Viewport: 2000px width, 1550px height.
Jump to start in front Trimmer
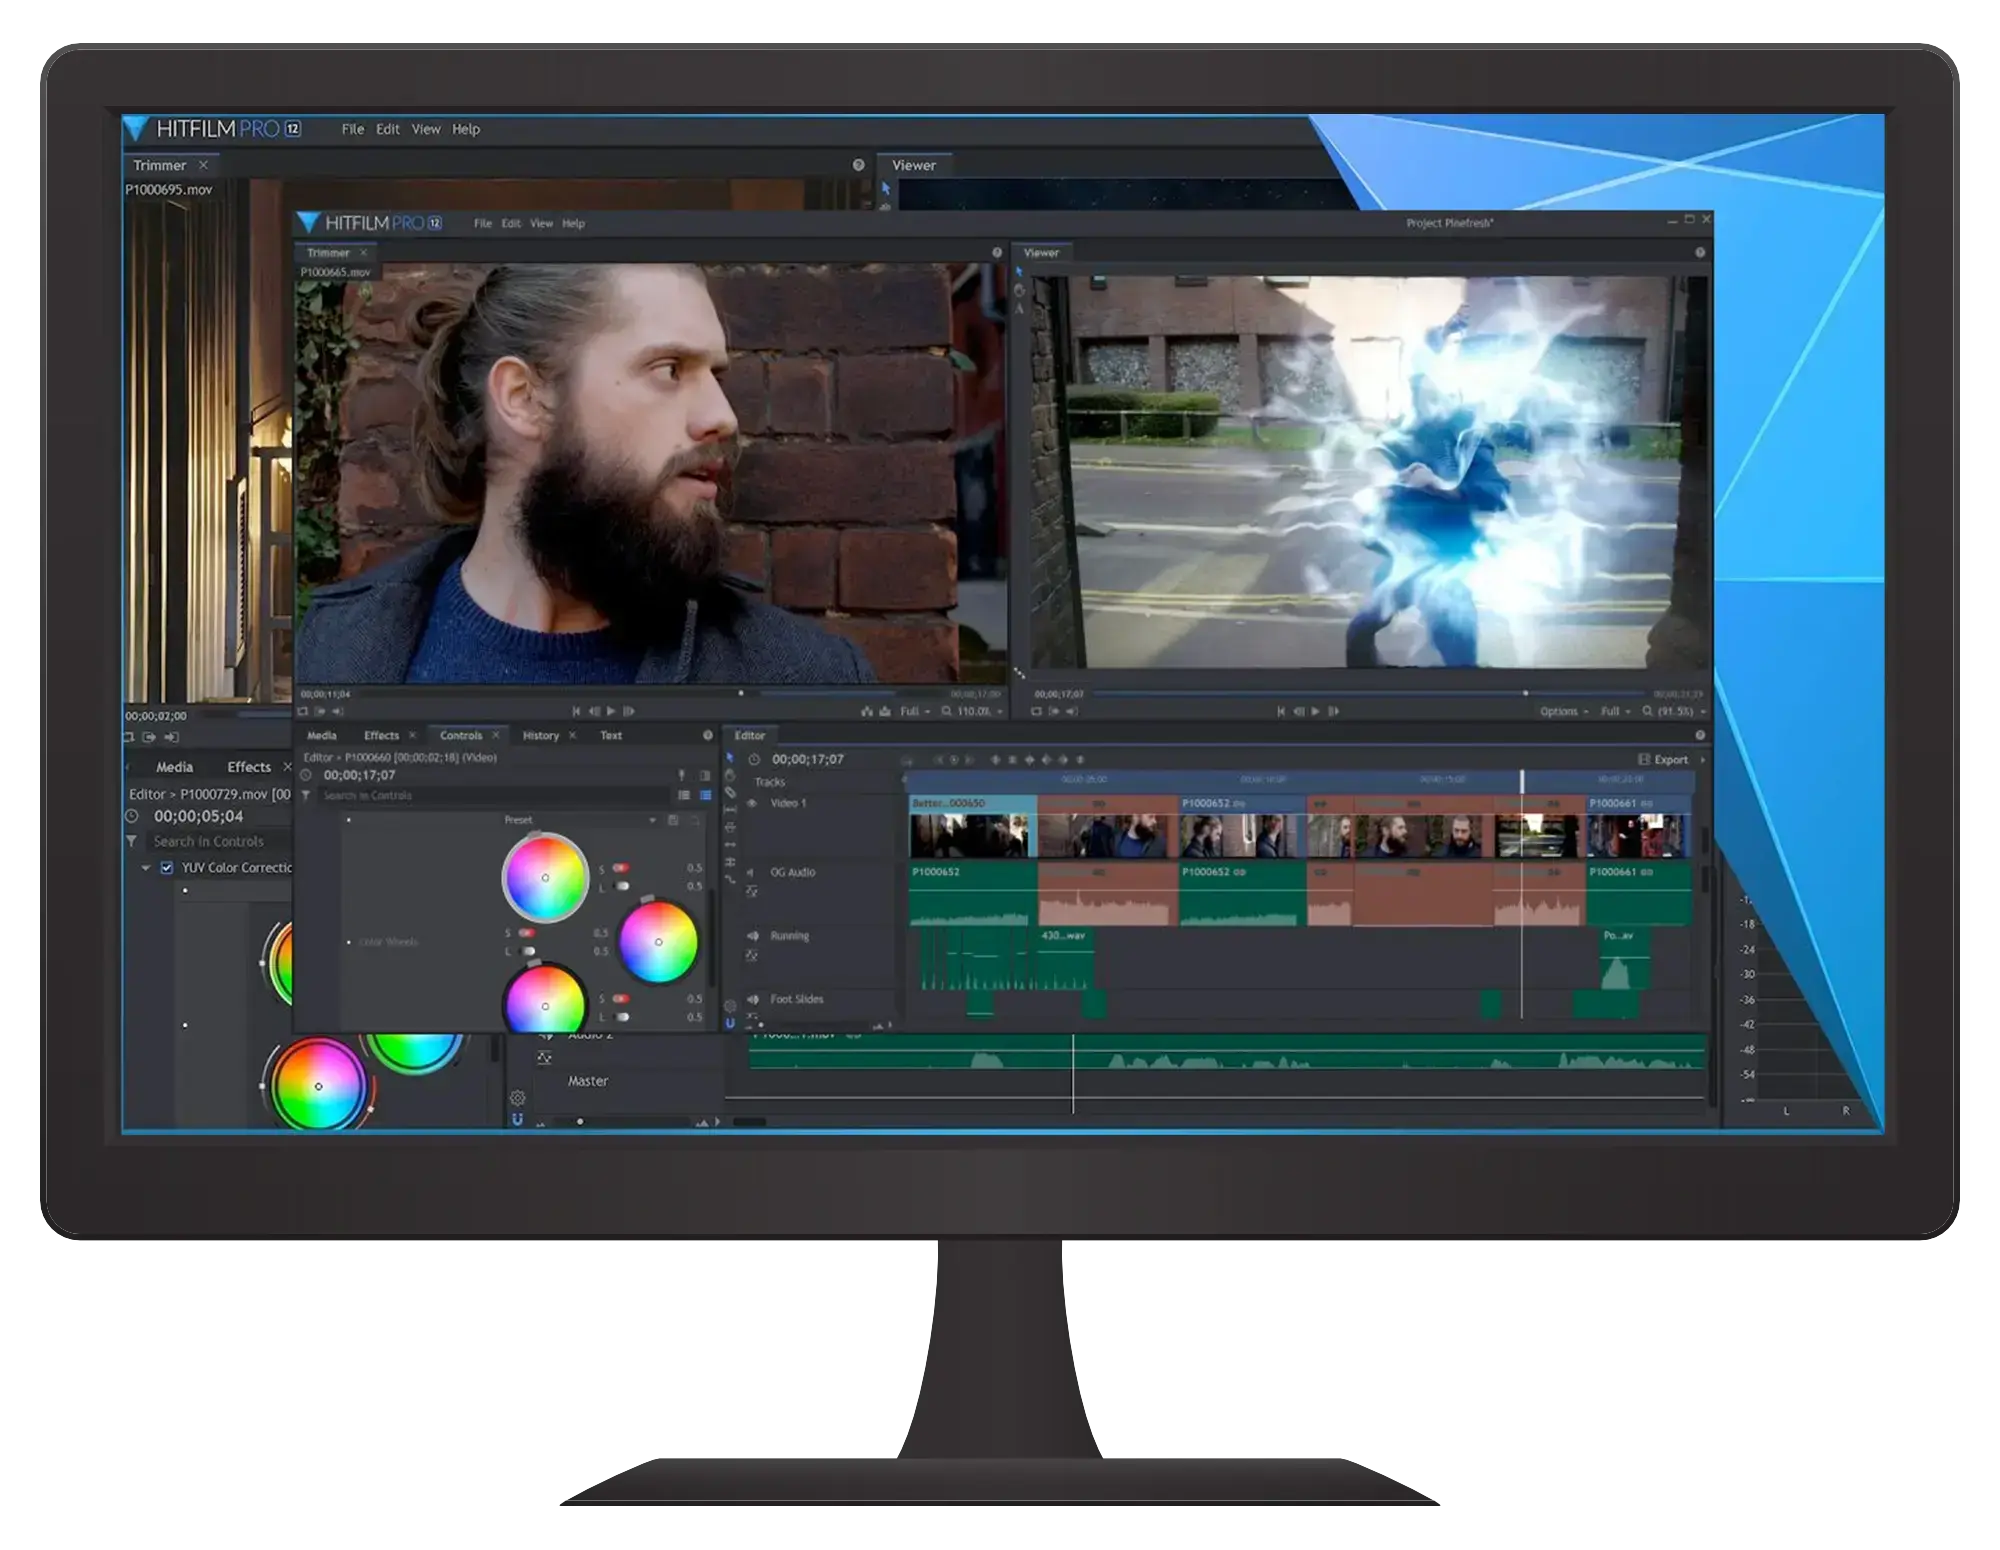[x=576, y=711]
